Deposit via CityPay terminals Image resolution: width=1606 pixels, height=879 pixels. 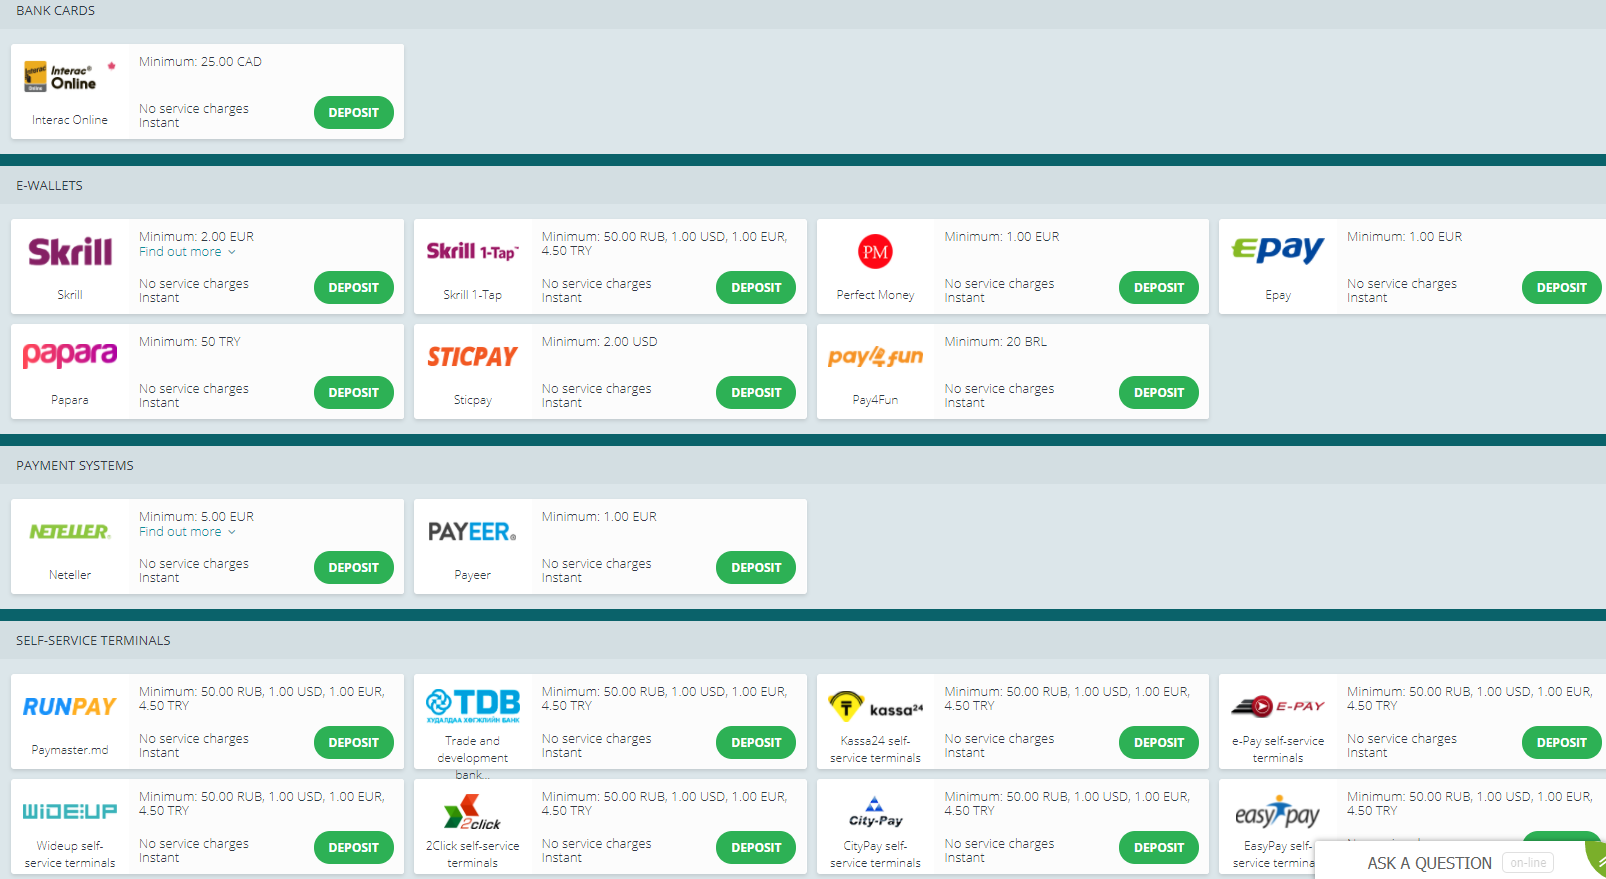tap(1159, 848)
